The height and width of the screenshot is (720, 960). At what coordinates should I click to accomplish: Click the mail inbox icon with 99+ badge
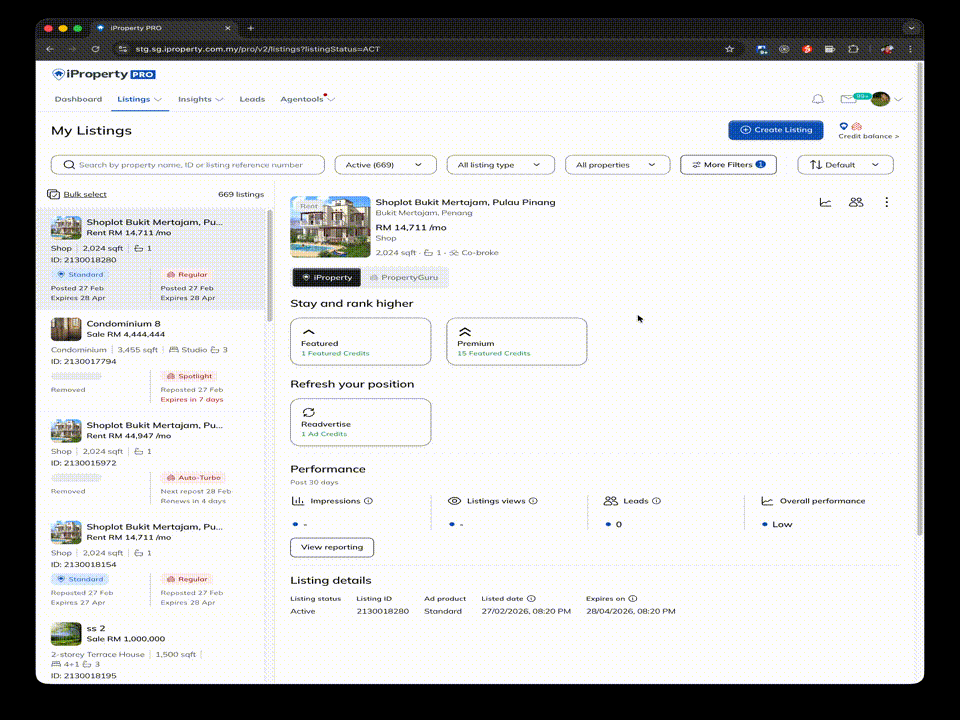tap(847, 99)
